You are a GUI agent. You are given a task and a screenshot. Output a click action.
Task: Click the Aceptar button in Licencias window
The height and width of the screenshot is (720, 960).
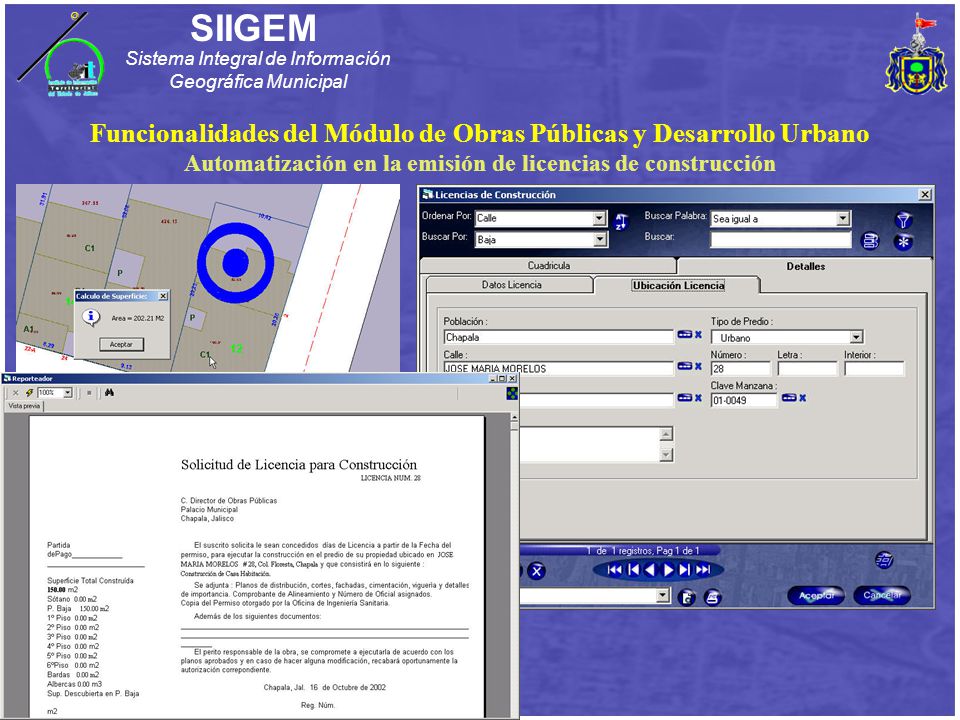tap(816, 595)
